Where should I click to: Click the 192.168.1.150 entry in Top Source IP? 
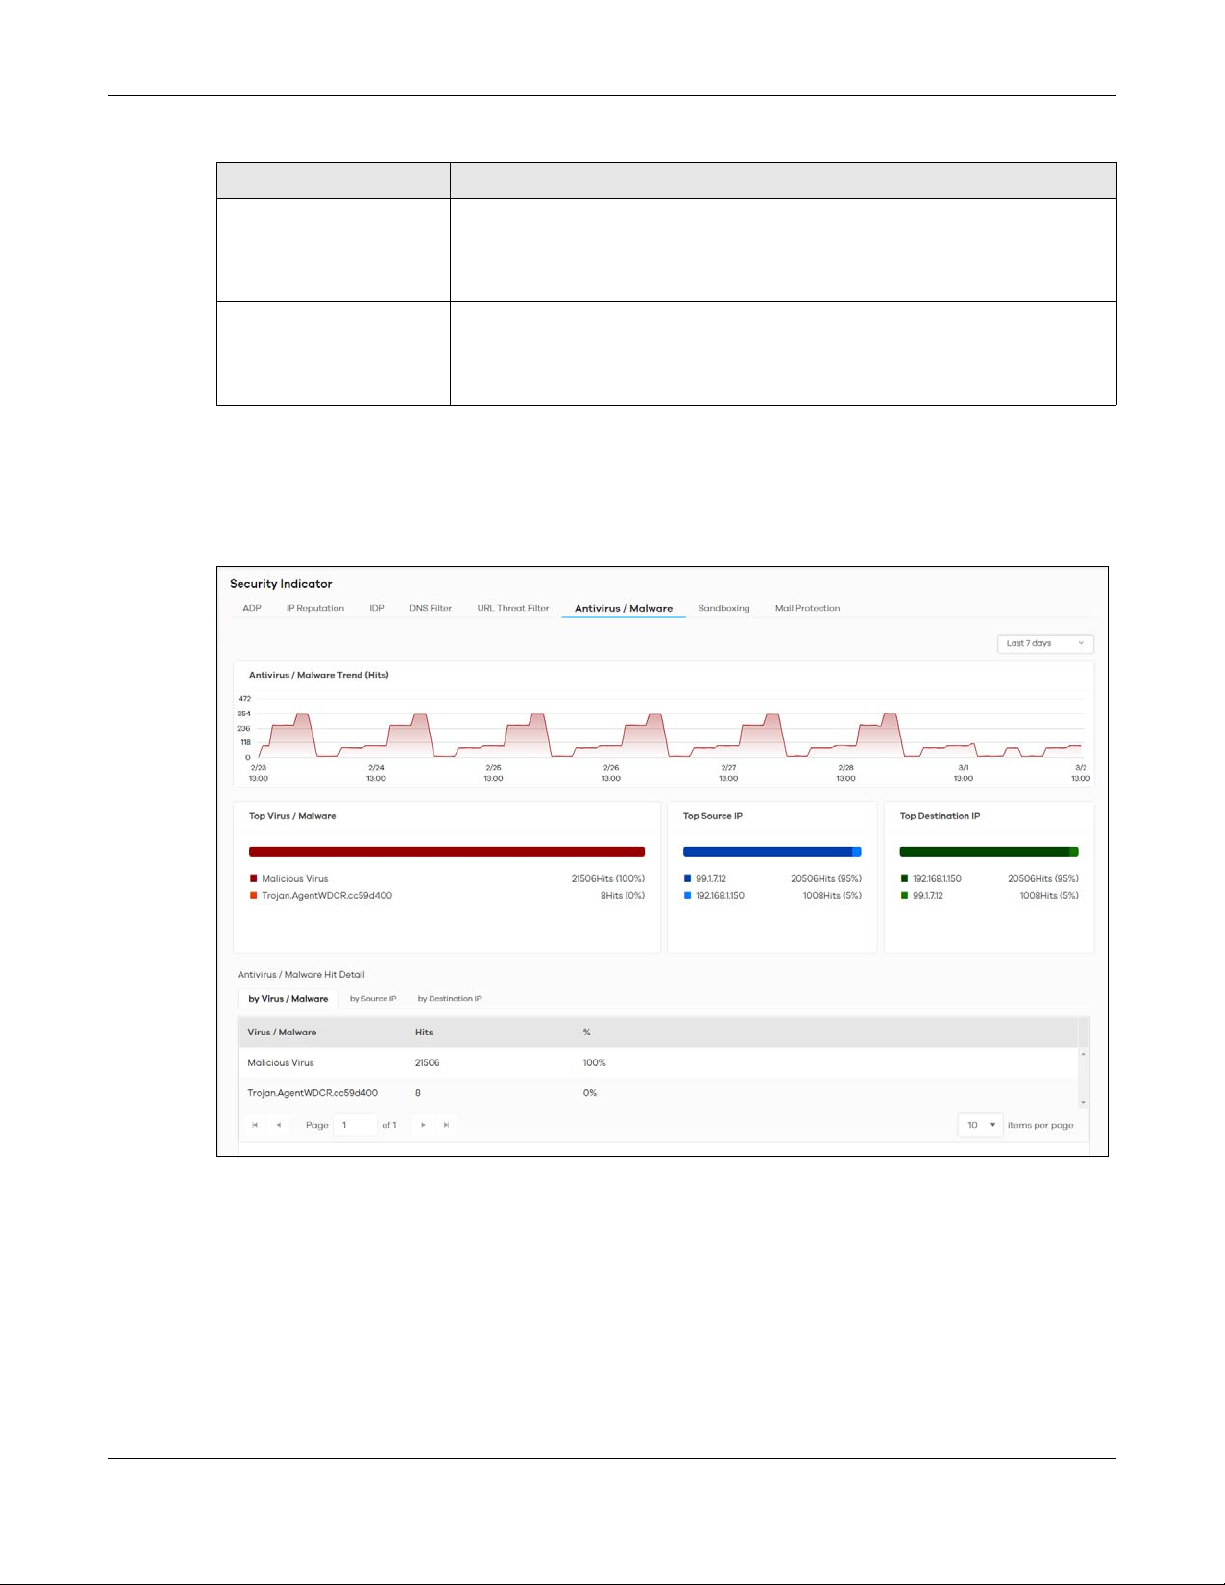coord(720,896)
